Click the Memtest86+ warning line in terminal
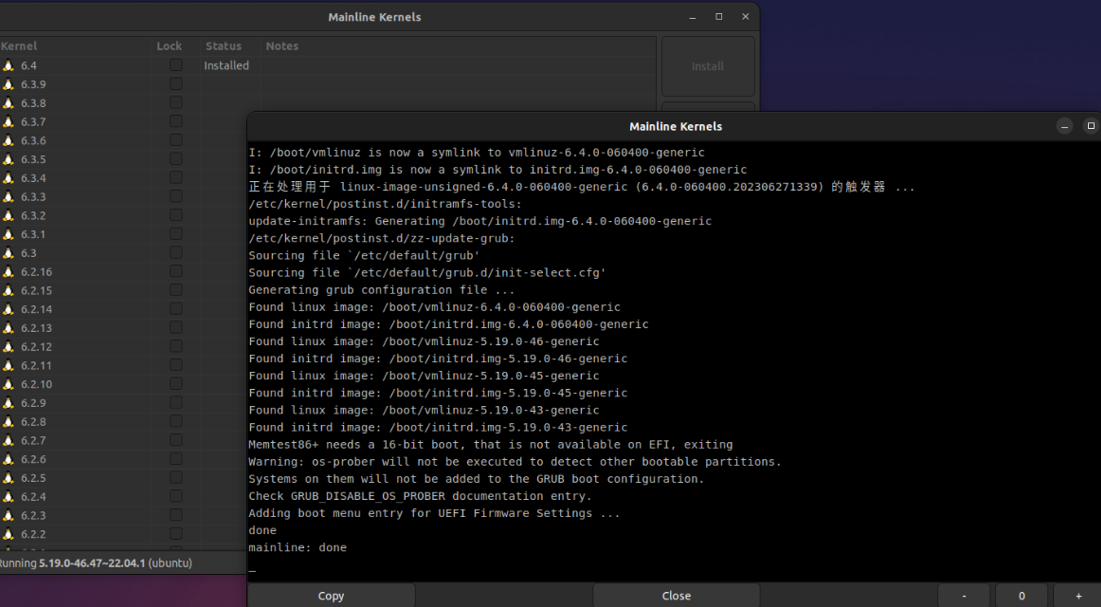This screenshot has width=1101, height=607. tap(491, 445)
